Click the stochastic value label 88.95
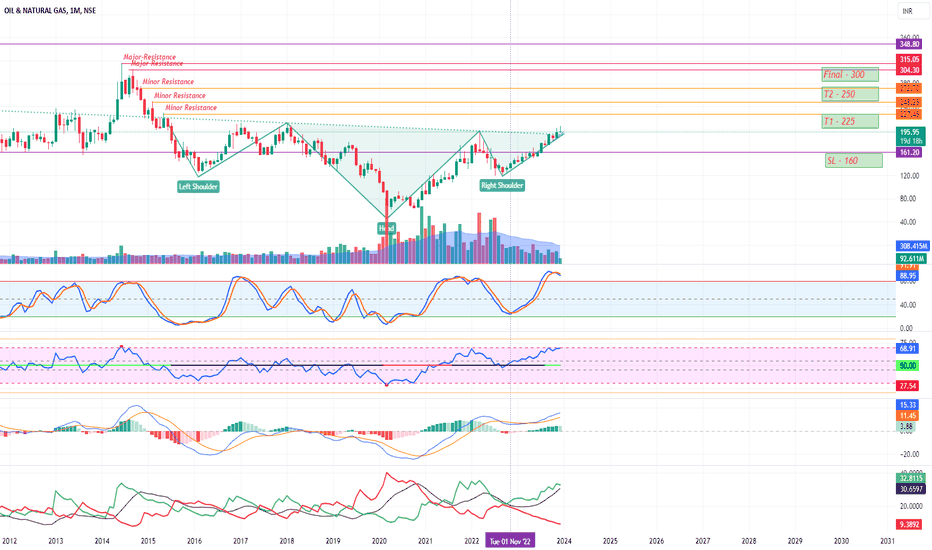The width and height of the screenshot is (932, 550). pos(908,276)
